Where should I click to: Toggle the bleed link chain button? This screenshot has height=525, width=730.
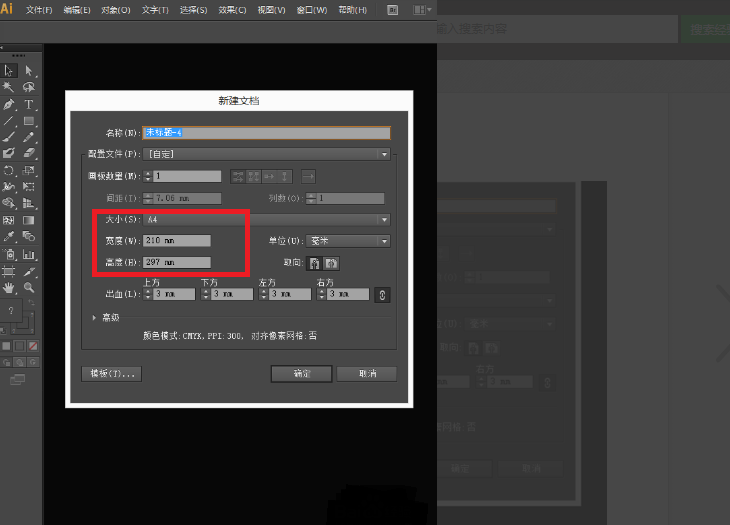(x=382, y=295)
